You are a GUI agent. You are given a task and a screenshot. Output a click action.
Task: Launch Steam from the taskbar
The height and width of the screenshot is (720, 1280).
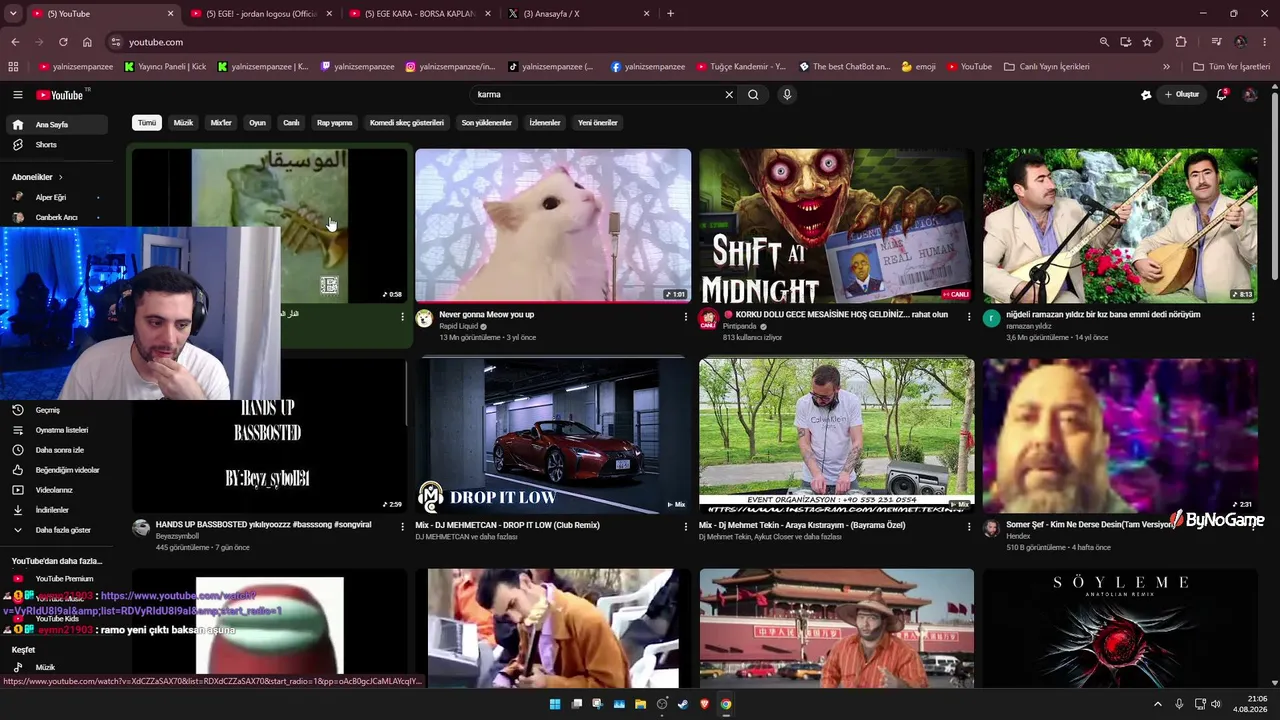[683, 704]
